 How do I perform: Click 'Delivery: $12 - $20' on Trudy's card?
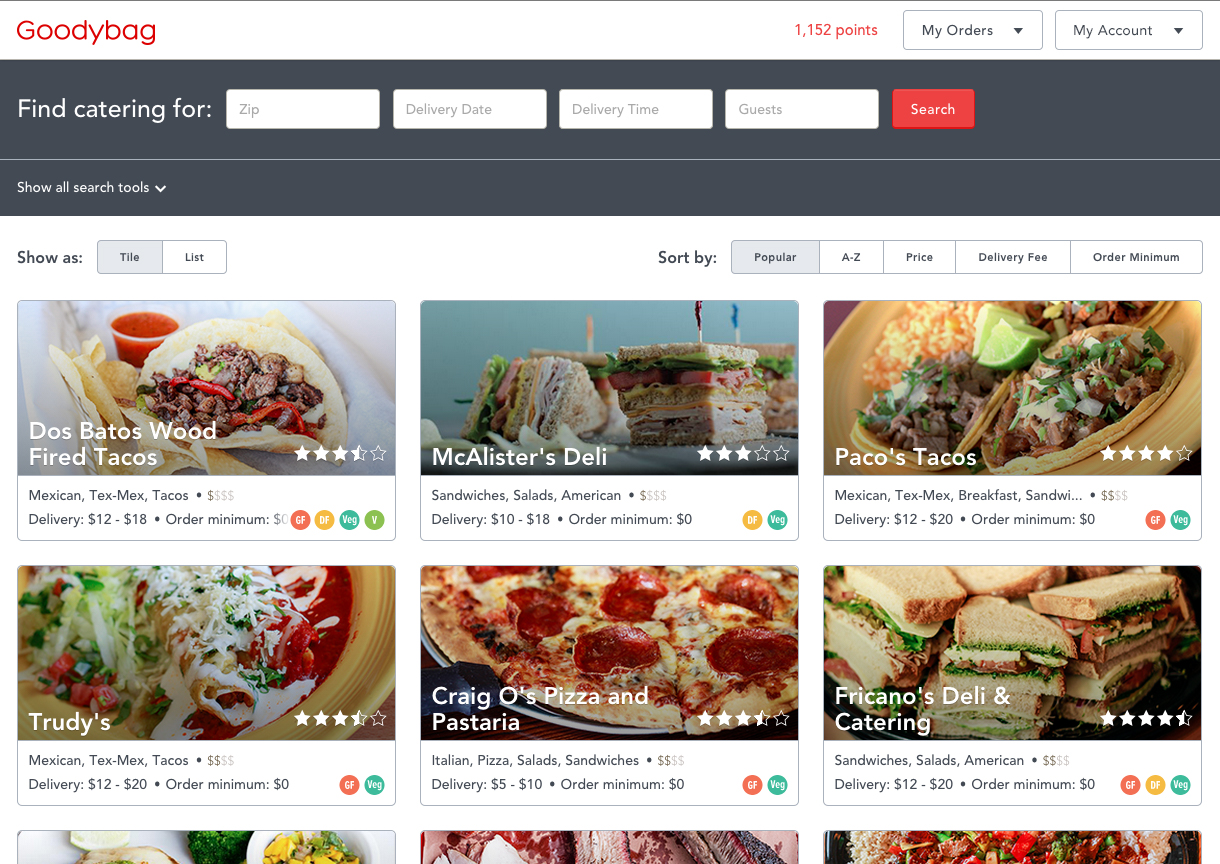pyautogui.click(x=88, y=785)
